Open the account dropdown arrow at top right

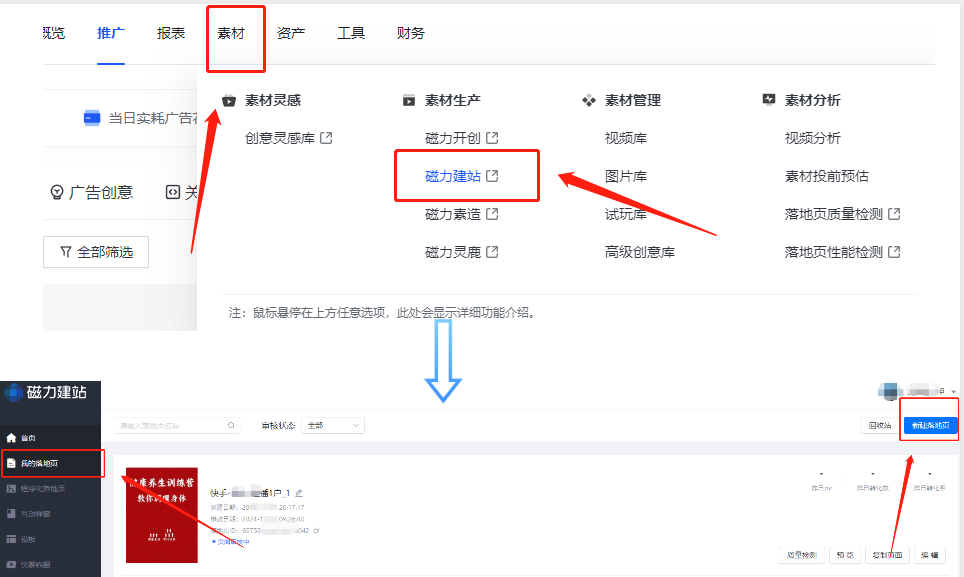tap(954, 391)
